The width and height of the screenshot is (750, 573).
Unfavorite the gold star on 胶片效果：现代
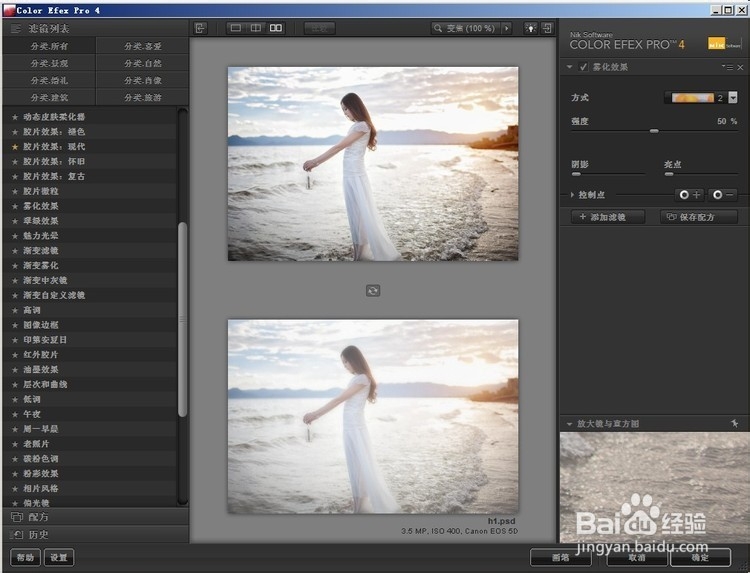click(15, 146)
